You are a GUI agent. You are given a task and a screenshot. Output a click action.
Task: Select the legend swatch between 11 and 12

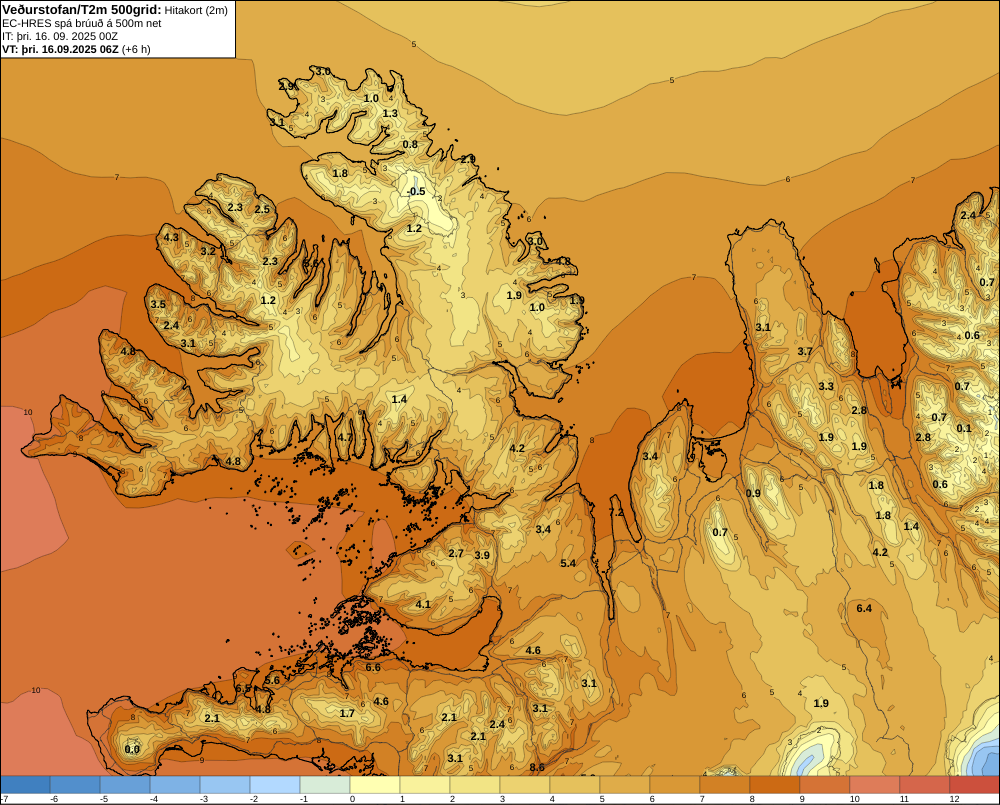tap(925, 785)
